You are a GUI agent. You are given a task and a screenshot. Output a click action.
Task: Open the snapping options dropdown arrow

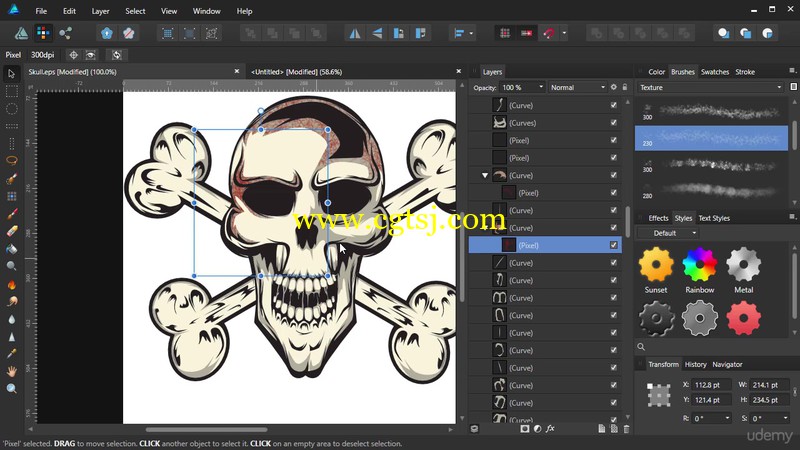click(564, 34)
